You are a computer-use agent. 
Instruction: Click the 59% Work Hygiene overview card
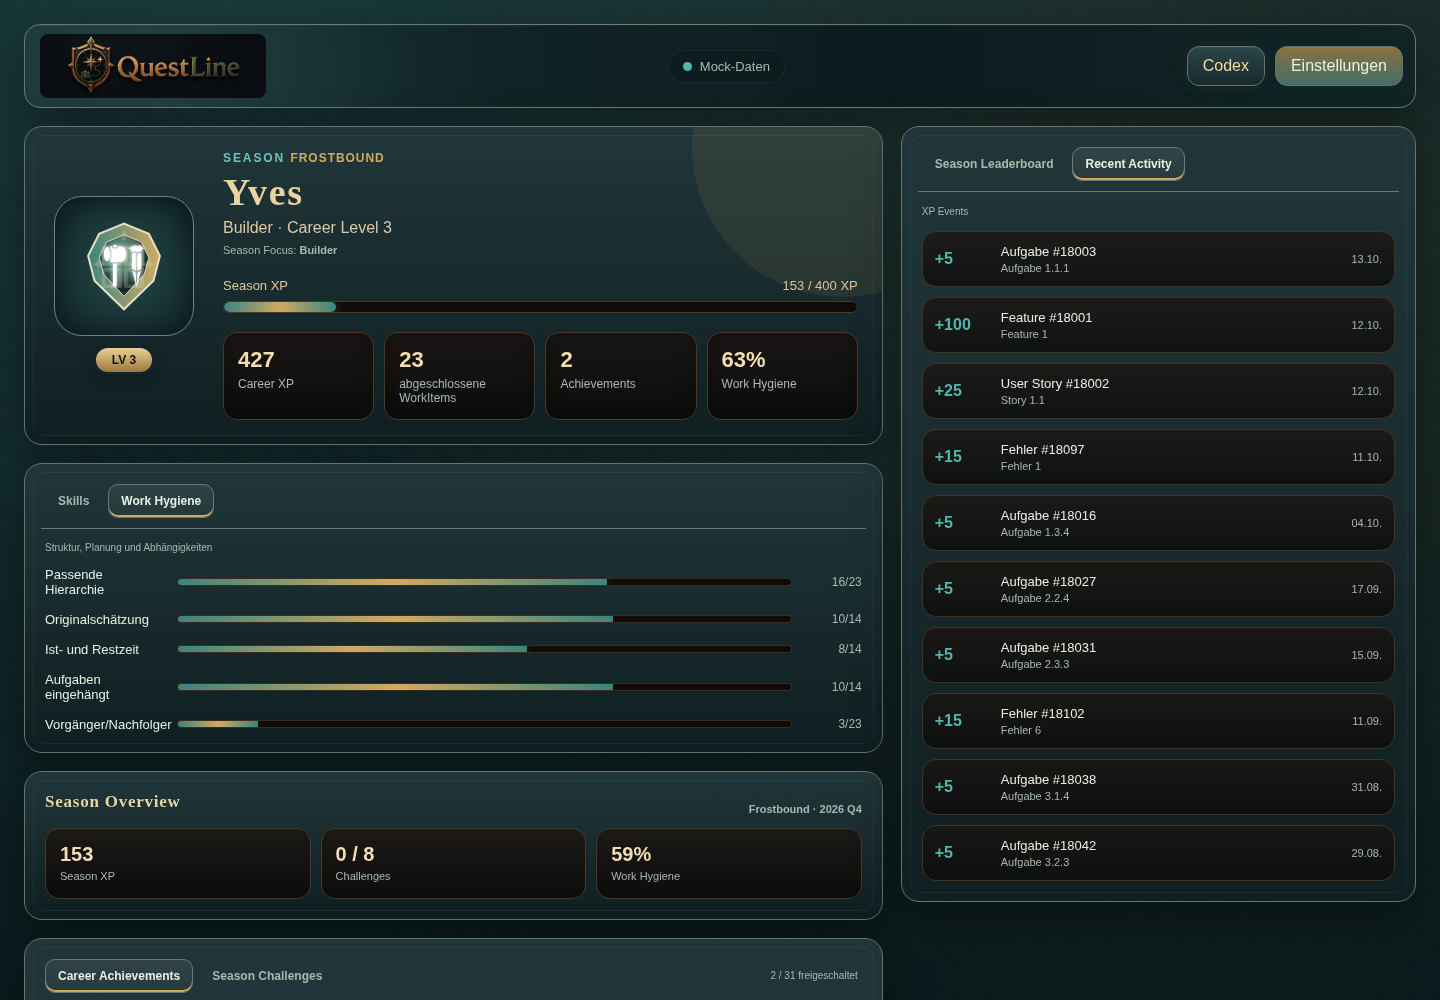click(x=729, y=864)
